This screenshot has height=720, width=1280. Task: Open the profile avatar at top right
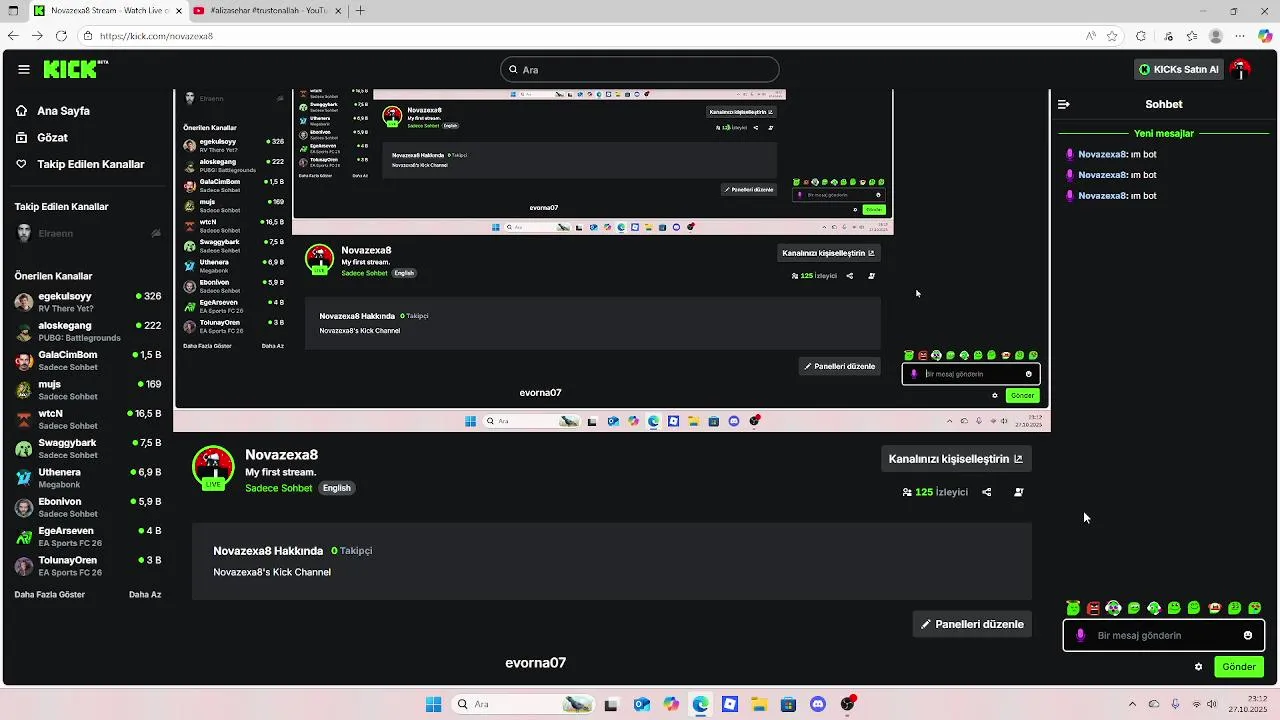click(1241, 69)
